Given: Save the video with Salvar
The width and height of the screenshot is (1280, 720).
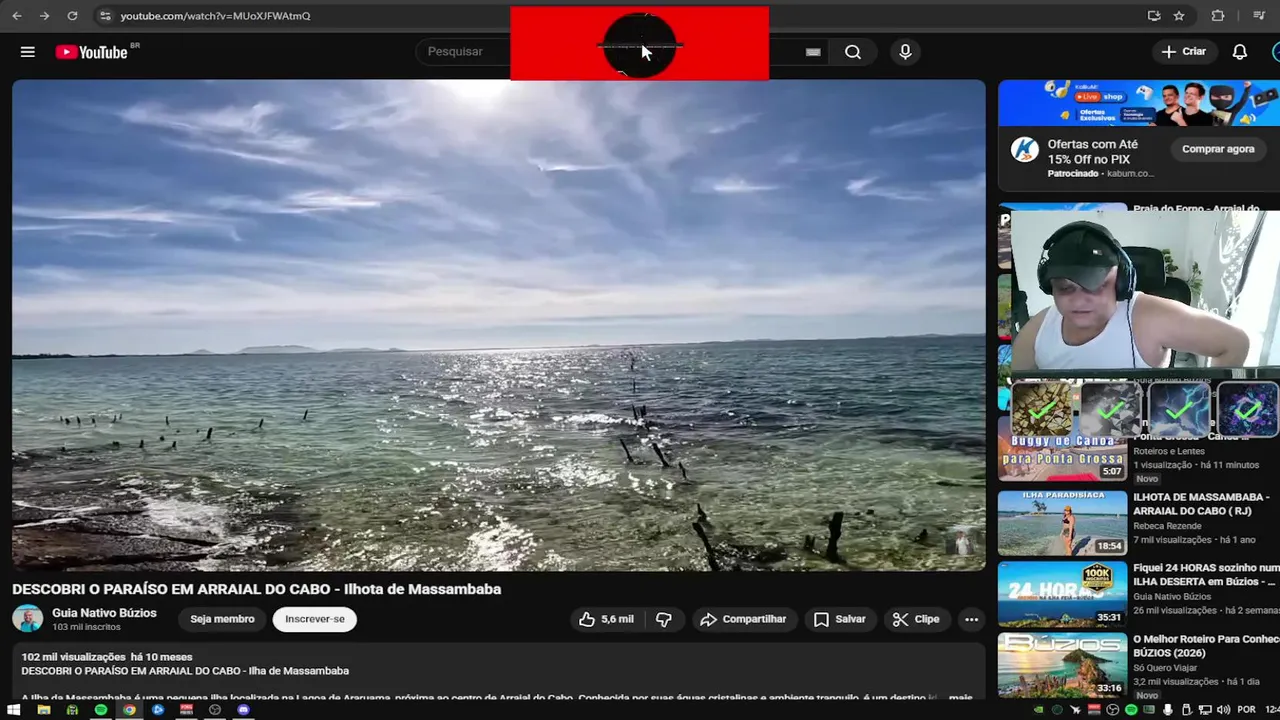Looking at the screenshot, I should pos(839,619).
